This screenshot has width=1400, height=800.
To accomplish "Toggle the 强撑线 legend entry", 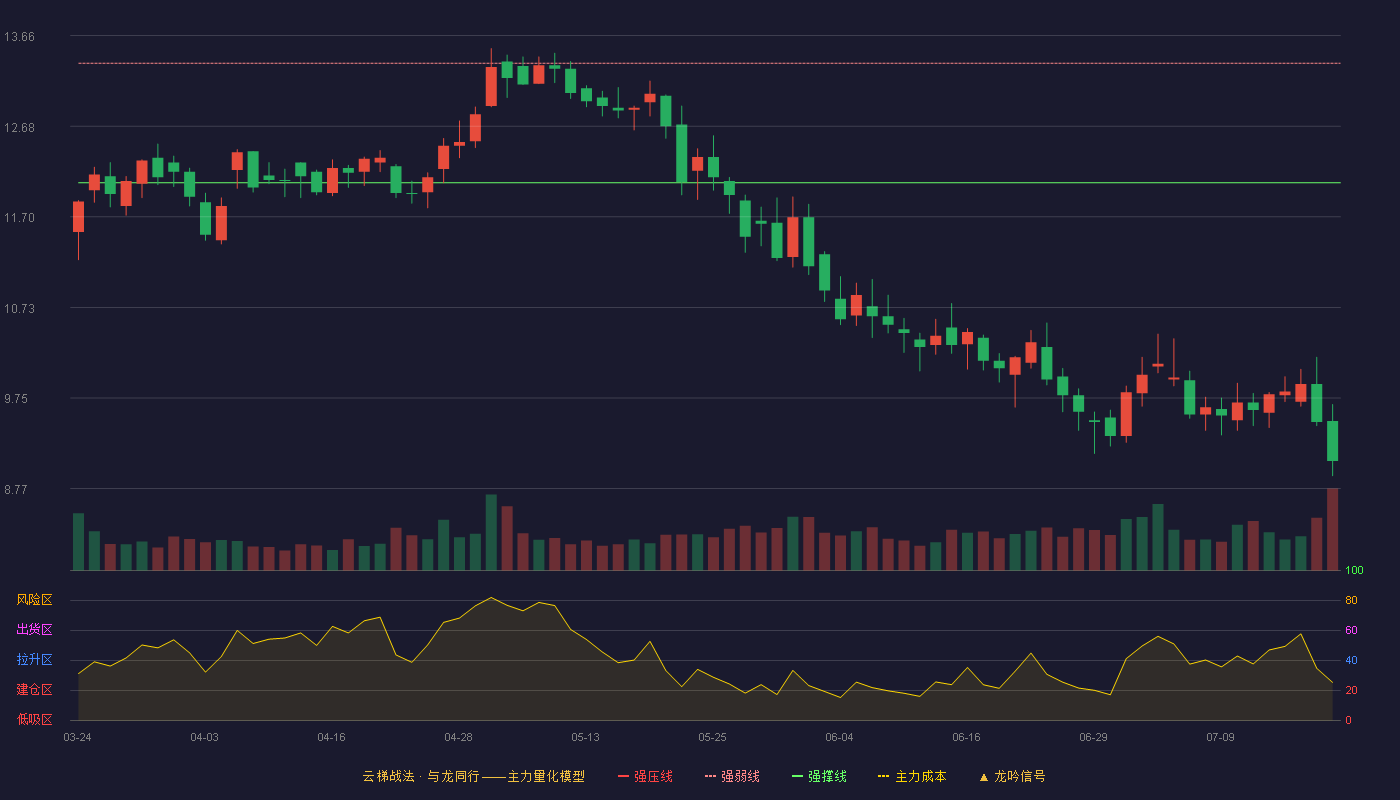I will (x=819, y=776).
